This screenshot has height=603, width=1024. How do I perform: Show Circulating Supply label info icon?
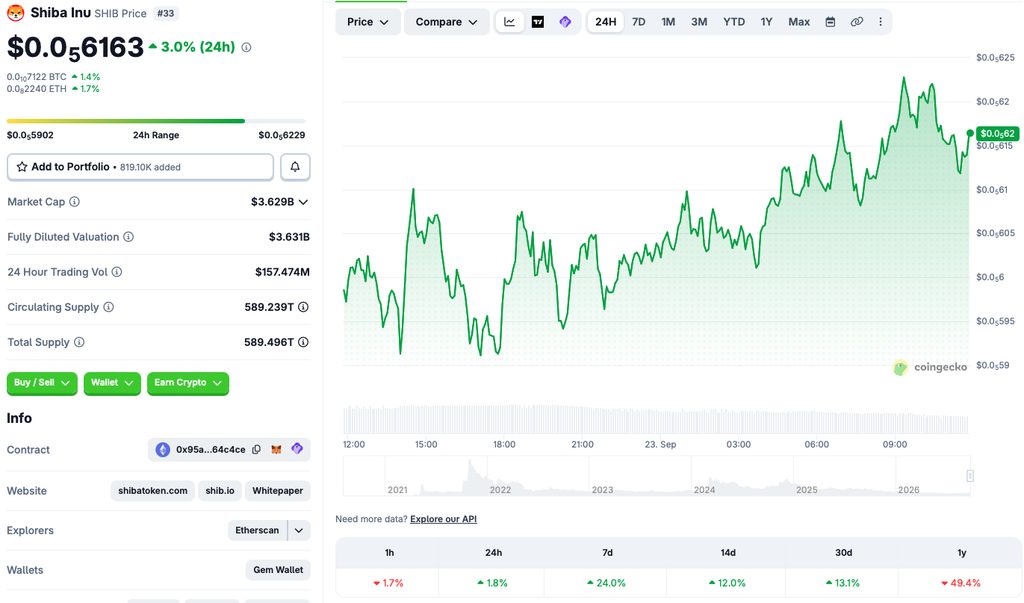pyautogui.click(x=108, y=307)
